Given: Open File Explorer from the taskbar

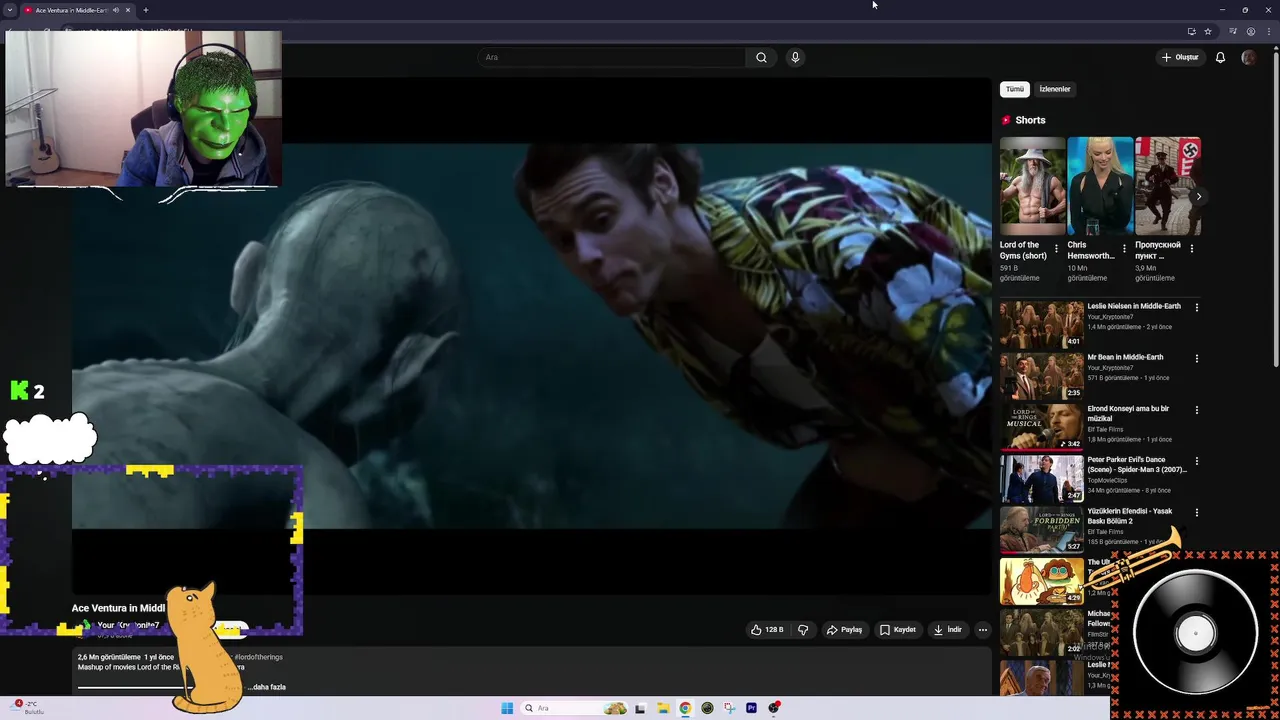Looking at the screenshot, I should coord(663,708).
